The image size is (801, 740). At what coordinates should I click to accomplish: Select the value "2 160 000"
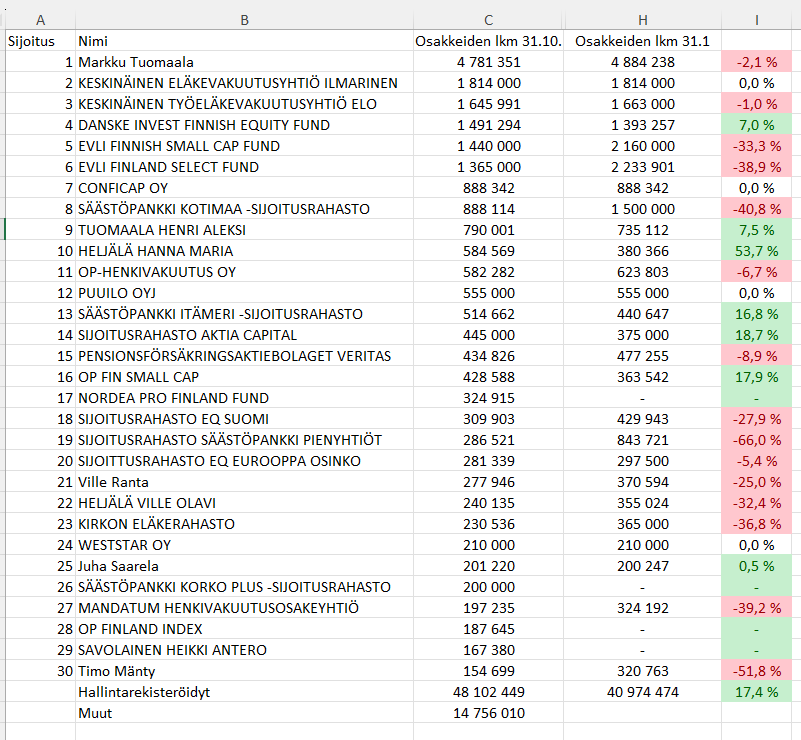(x=643, y=146)
